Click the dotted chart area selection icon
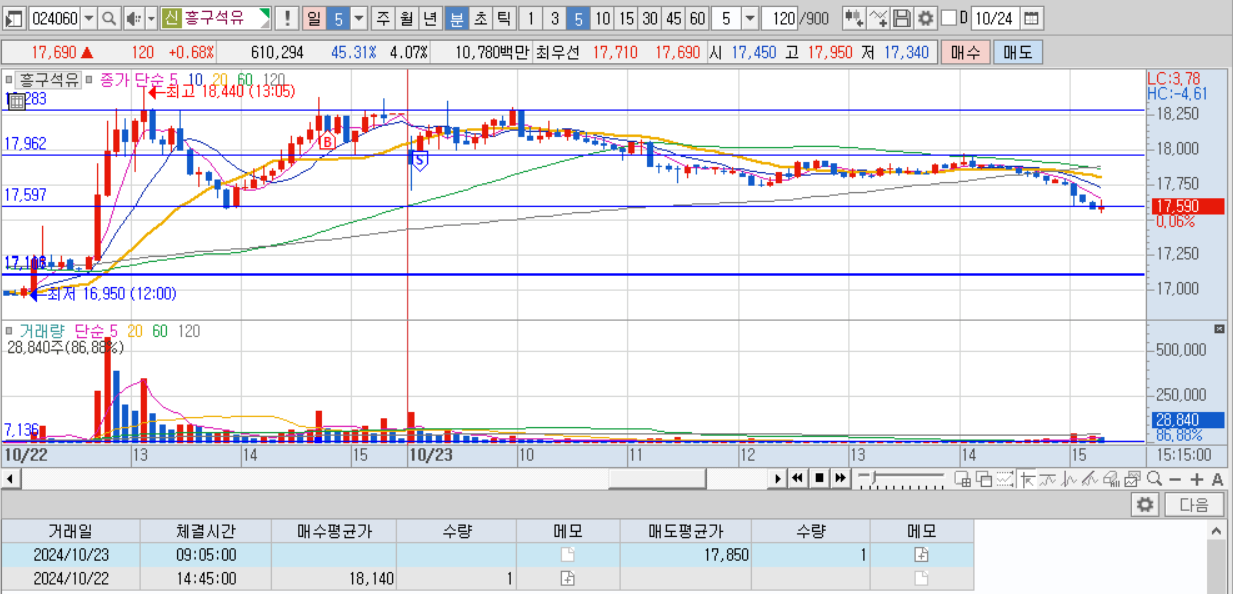Image resolution: width=1233 pixels, height=594 pixels. pos(1004,479)
